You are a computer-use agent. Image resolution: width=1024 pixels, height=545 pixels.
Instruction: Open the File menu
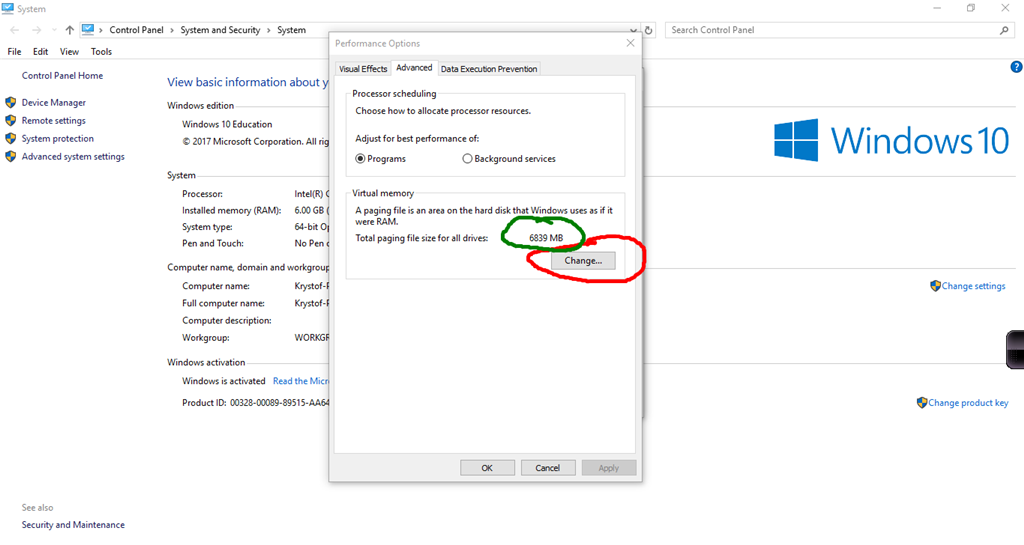(x=14, y=52)
